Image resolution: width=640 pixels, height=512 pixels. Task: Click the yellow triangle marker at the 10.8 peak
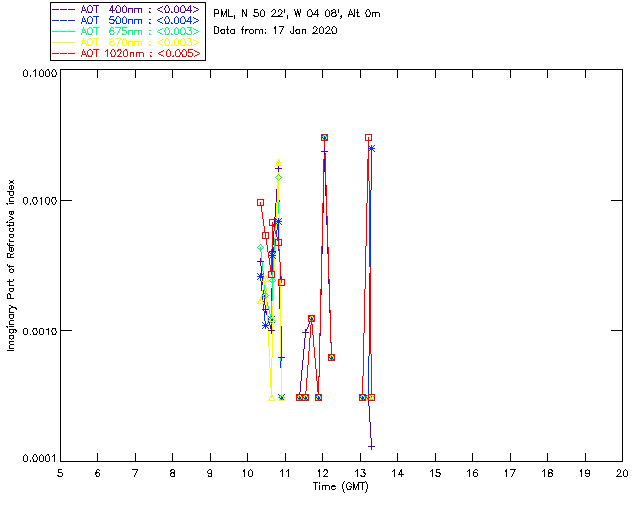278,163
